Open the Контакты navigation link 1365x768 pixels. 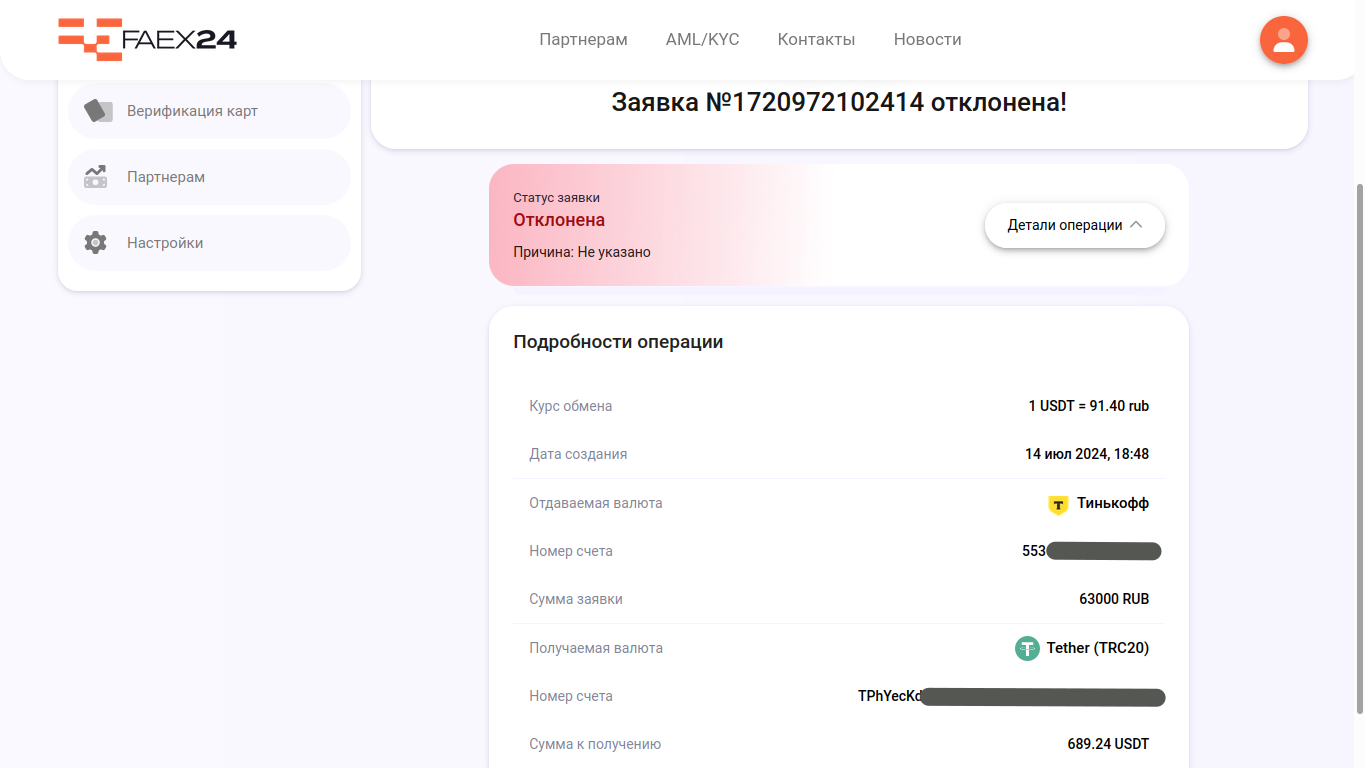(816, 40)
